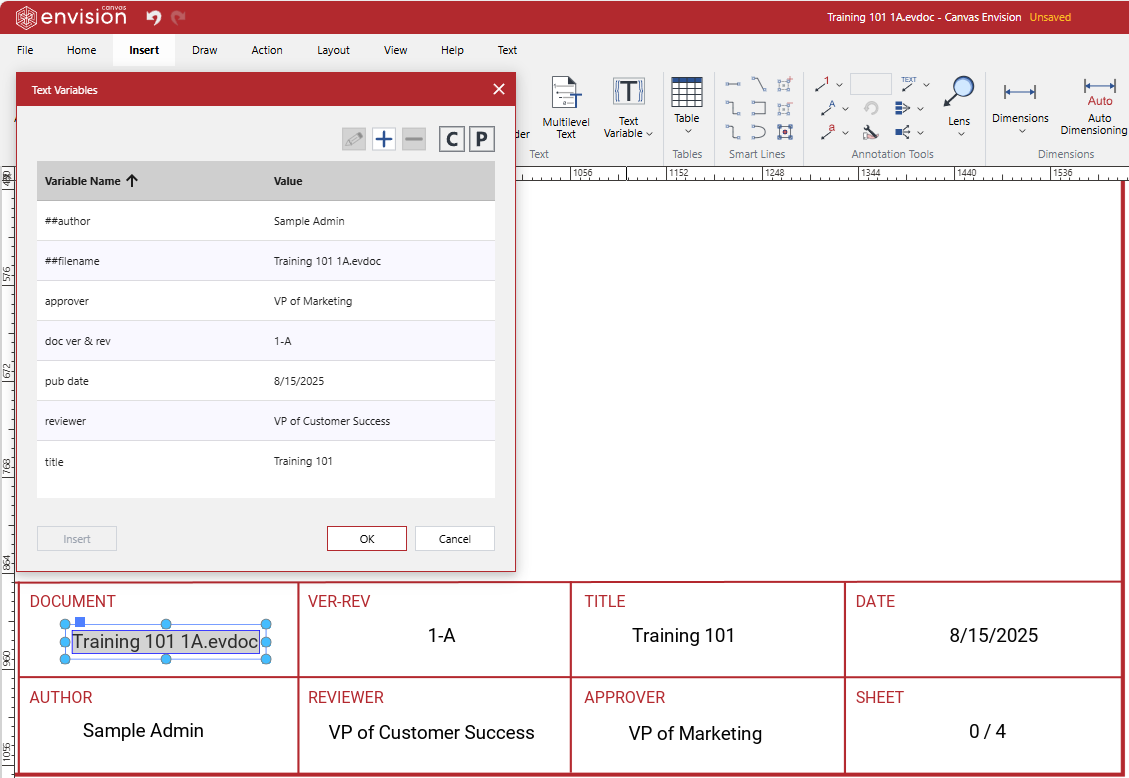1129x778 pixels.
Task: Click the wrench annotation settings icon
Action: tap(871, 132)
